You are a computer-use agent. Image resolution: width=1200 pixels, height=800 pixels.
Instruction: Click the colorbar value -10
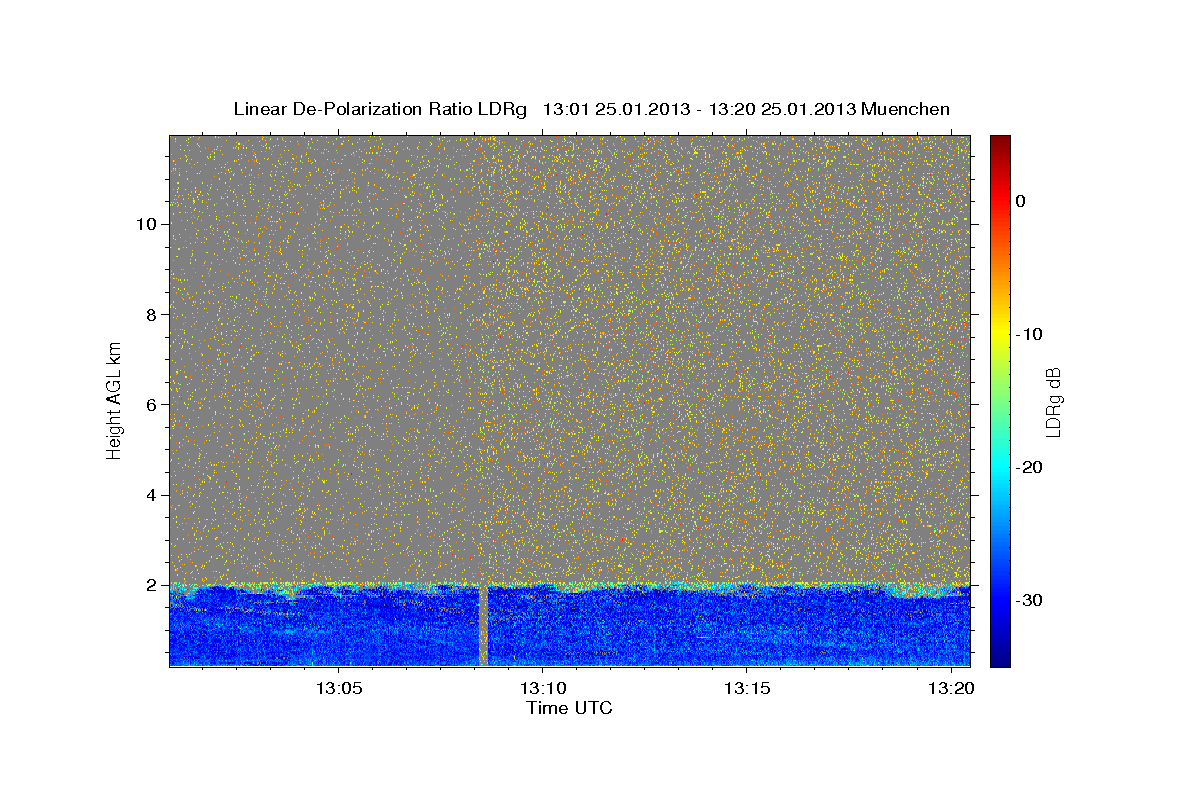(x=1029, y=334)
